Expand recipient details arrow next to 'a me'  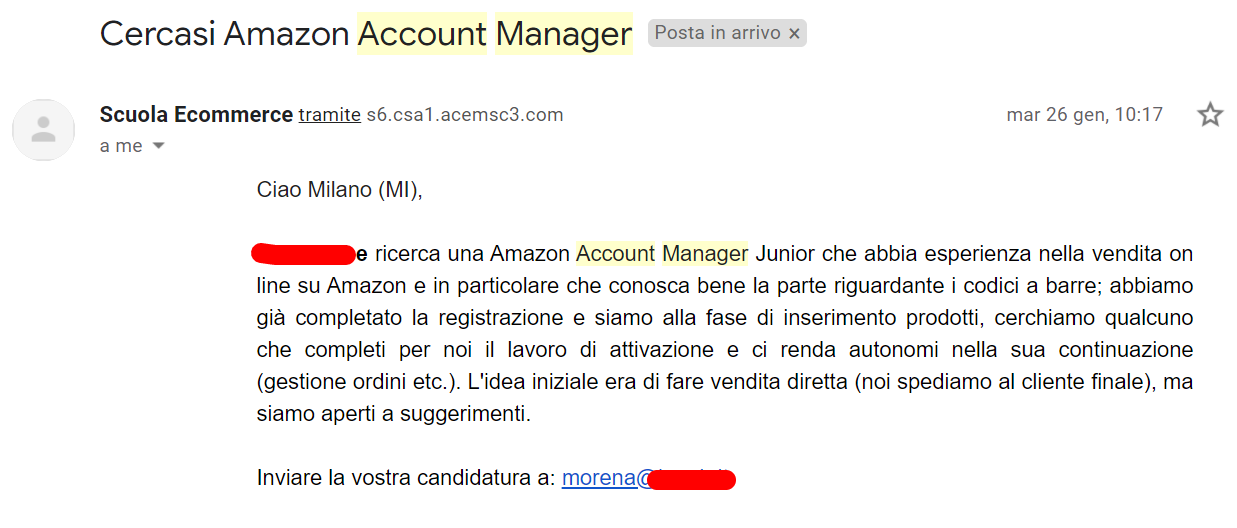click(158, 146)
